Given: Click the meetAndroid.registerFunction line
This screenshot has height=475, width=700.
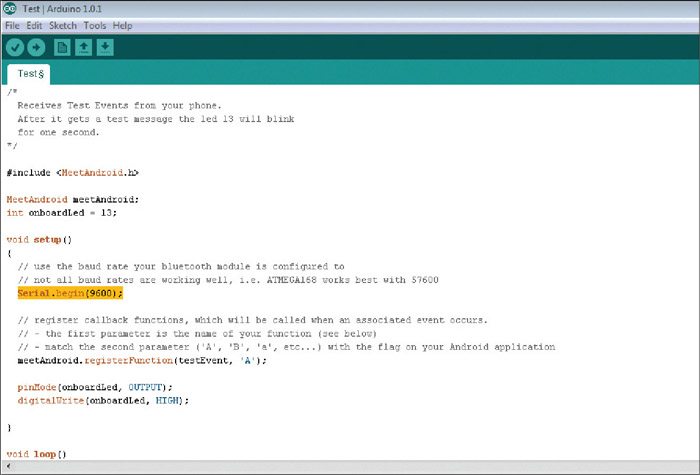Looking at the screenshot, I should pos(142,360).
